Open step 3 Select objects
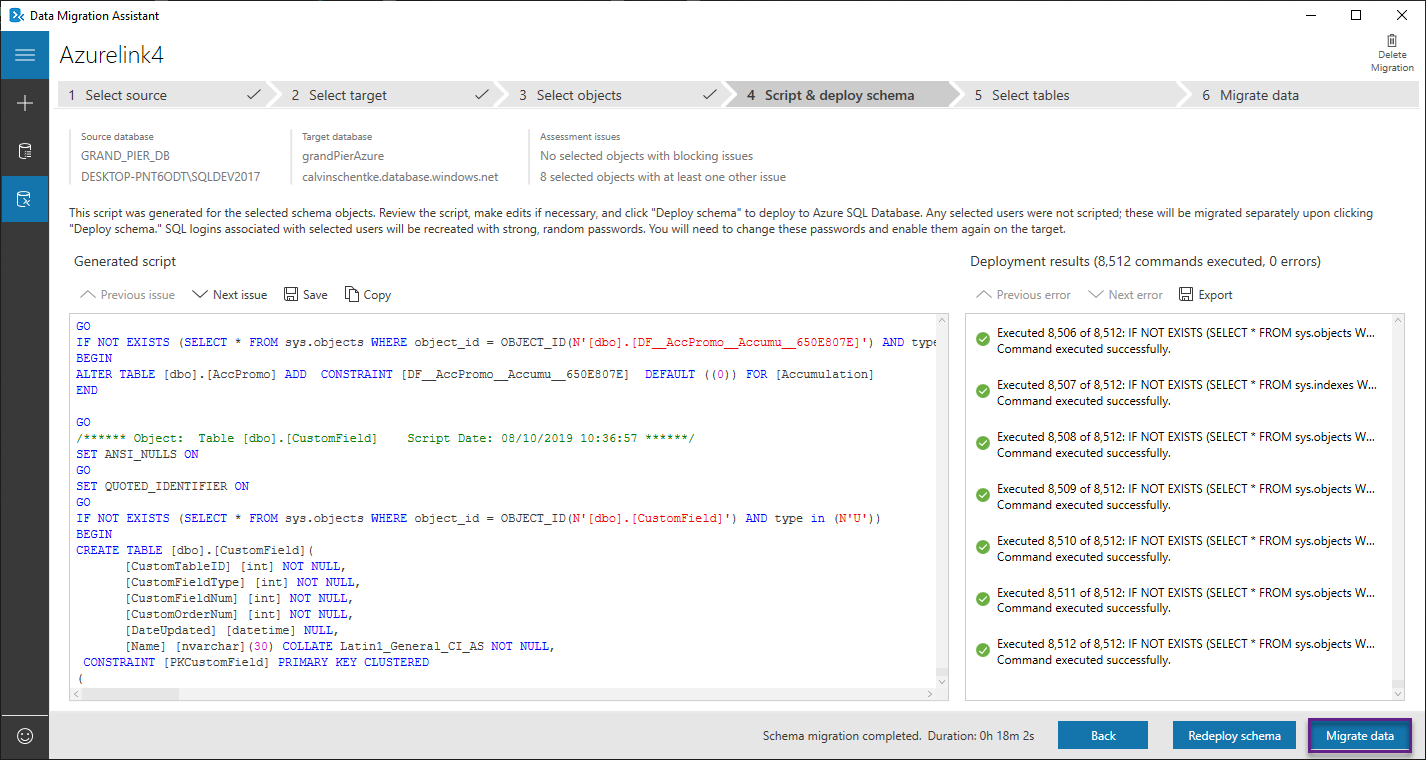The width and height of the screenshot is (1426, 760). [617, 95]
